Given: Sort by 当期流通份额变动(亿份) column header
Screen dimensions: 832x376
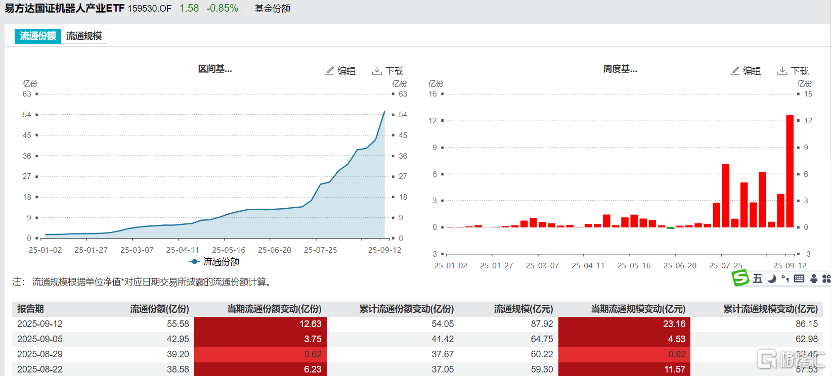Looking at the screenshot, I should click(274, 309).
